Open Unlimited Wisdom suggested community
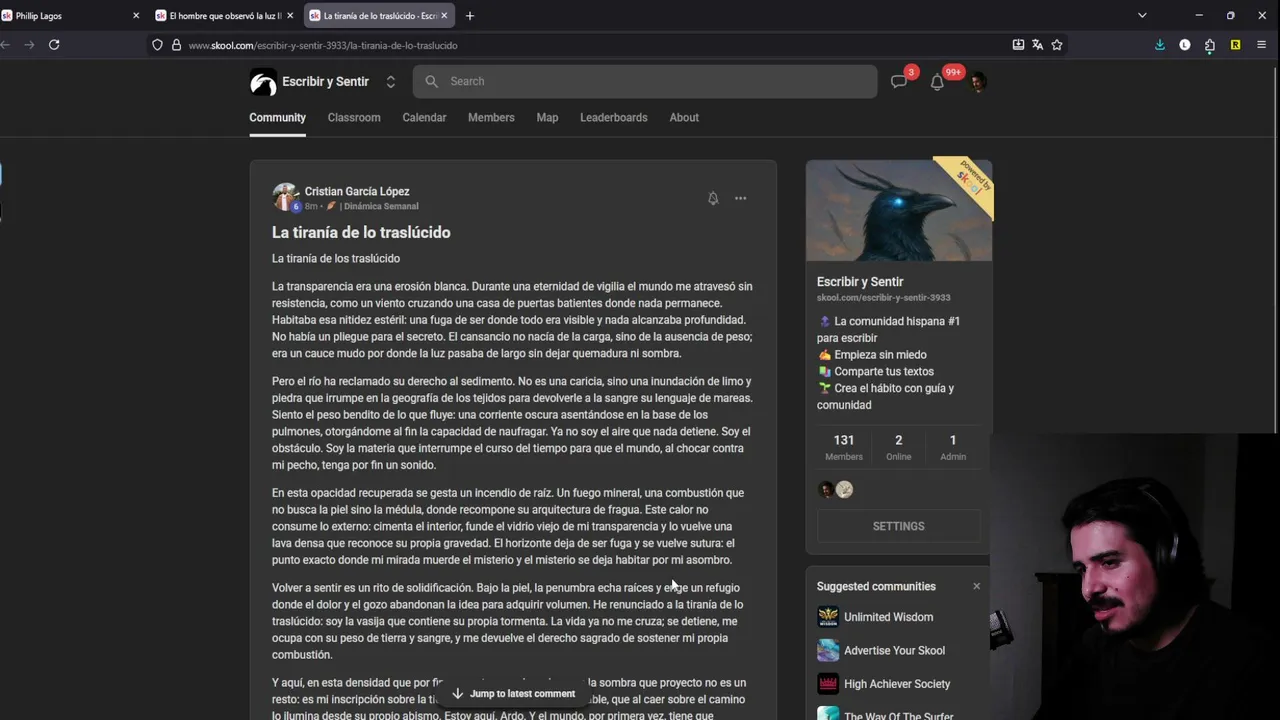1280x720 pixels. (x=888, y=617)
